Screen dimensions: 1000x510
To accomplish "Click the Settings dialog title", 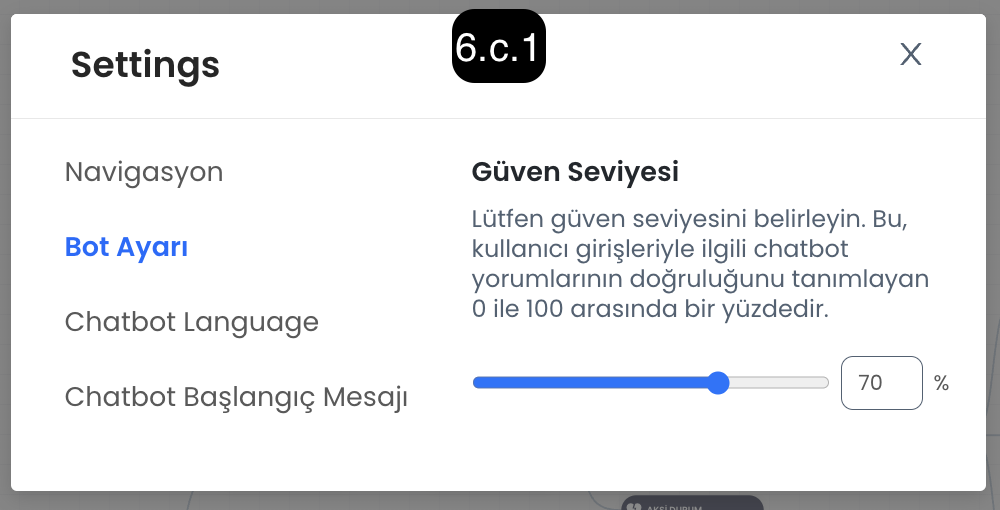I will coord(145,65).
